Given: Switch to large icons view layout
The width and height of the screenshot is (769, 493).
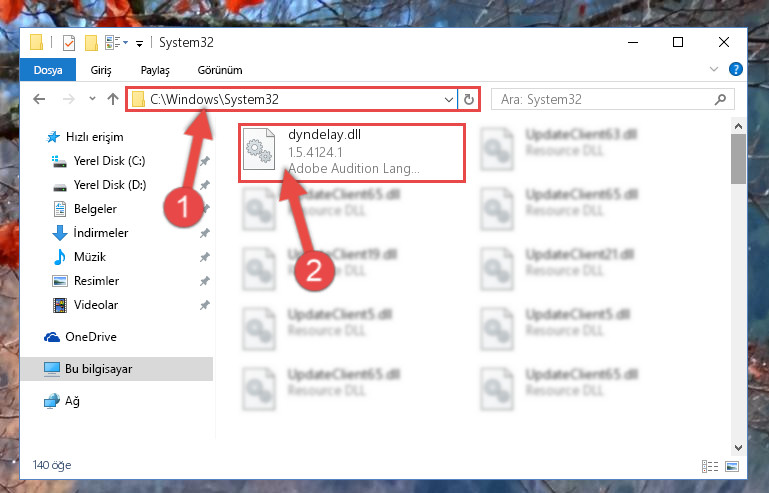Looking at the screenshot, I should click(x=732, y=466).
